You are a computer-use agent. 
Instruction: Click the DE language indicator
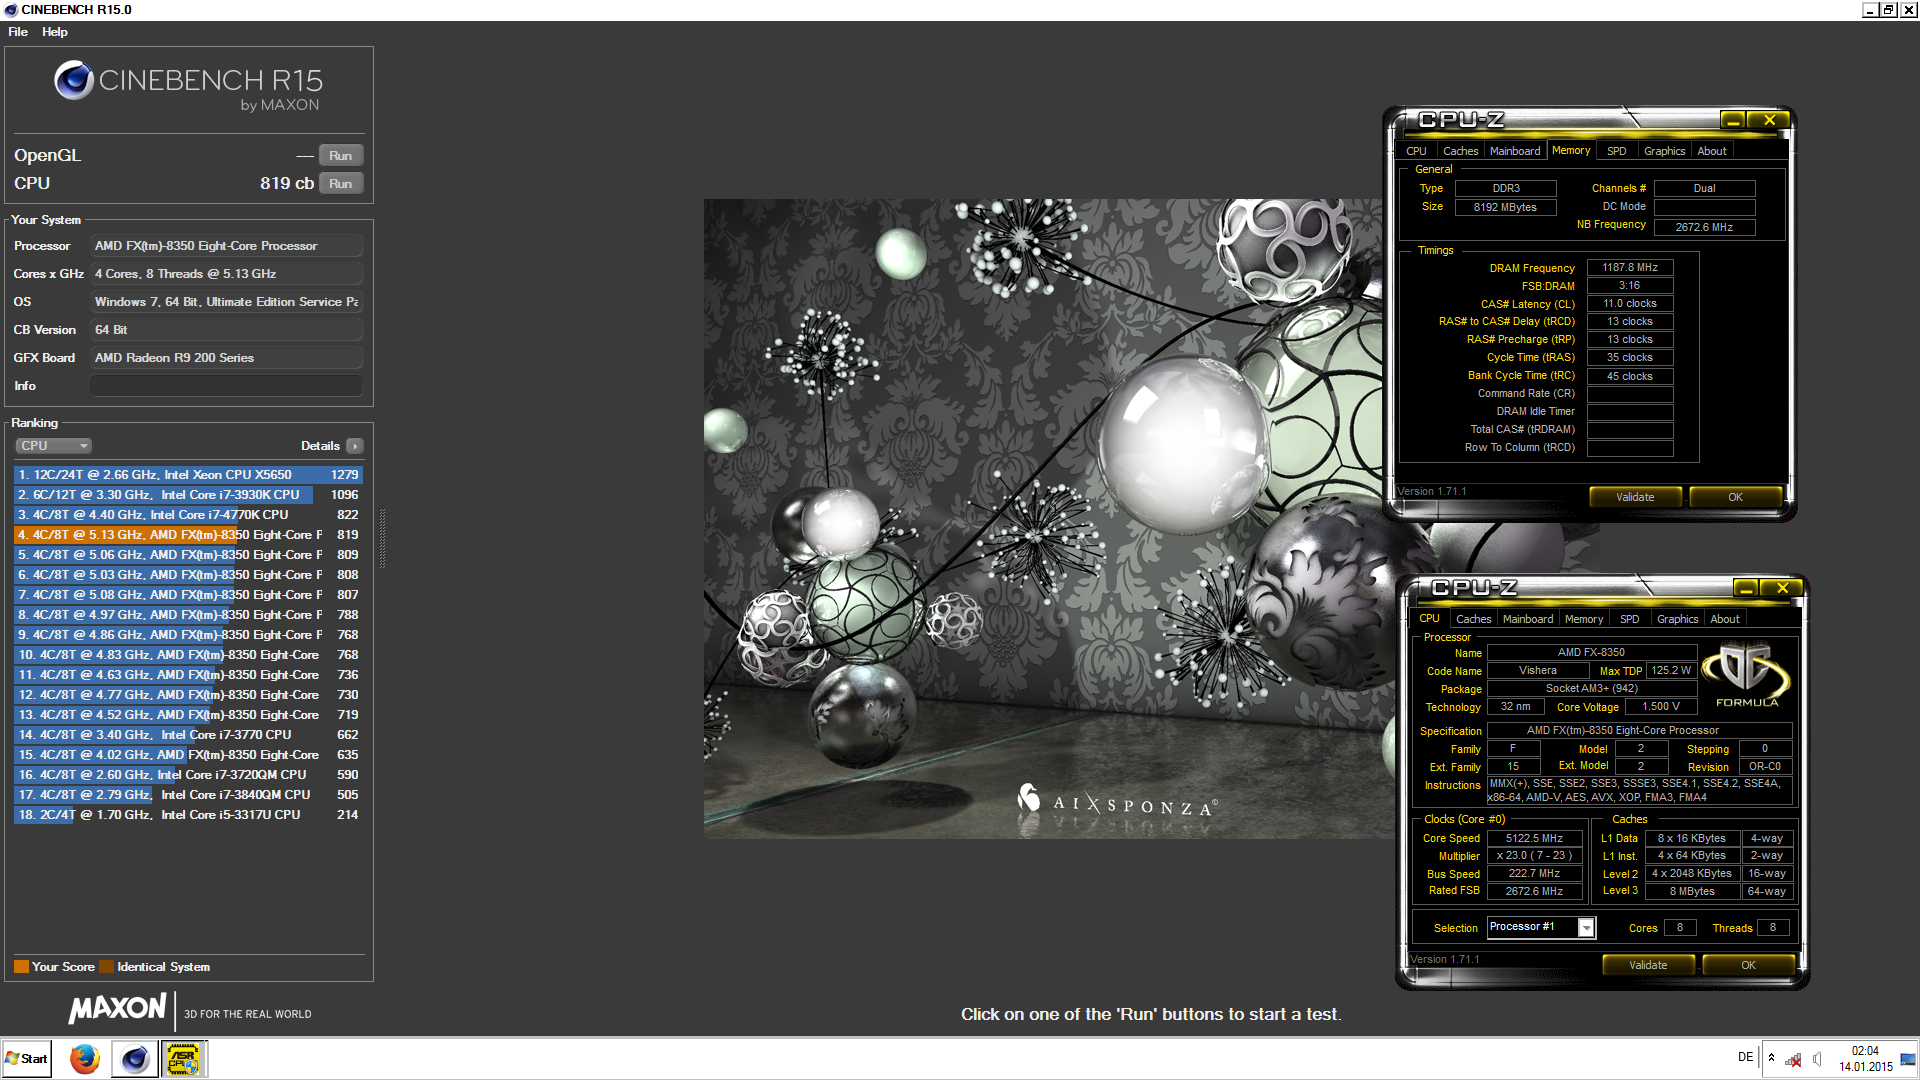[x=1745, y=1057]
